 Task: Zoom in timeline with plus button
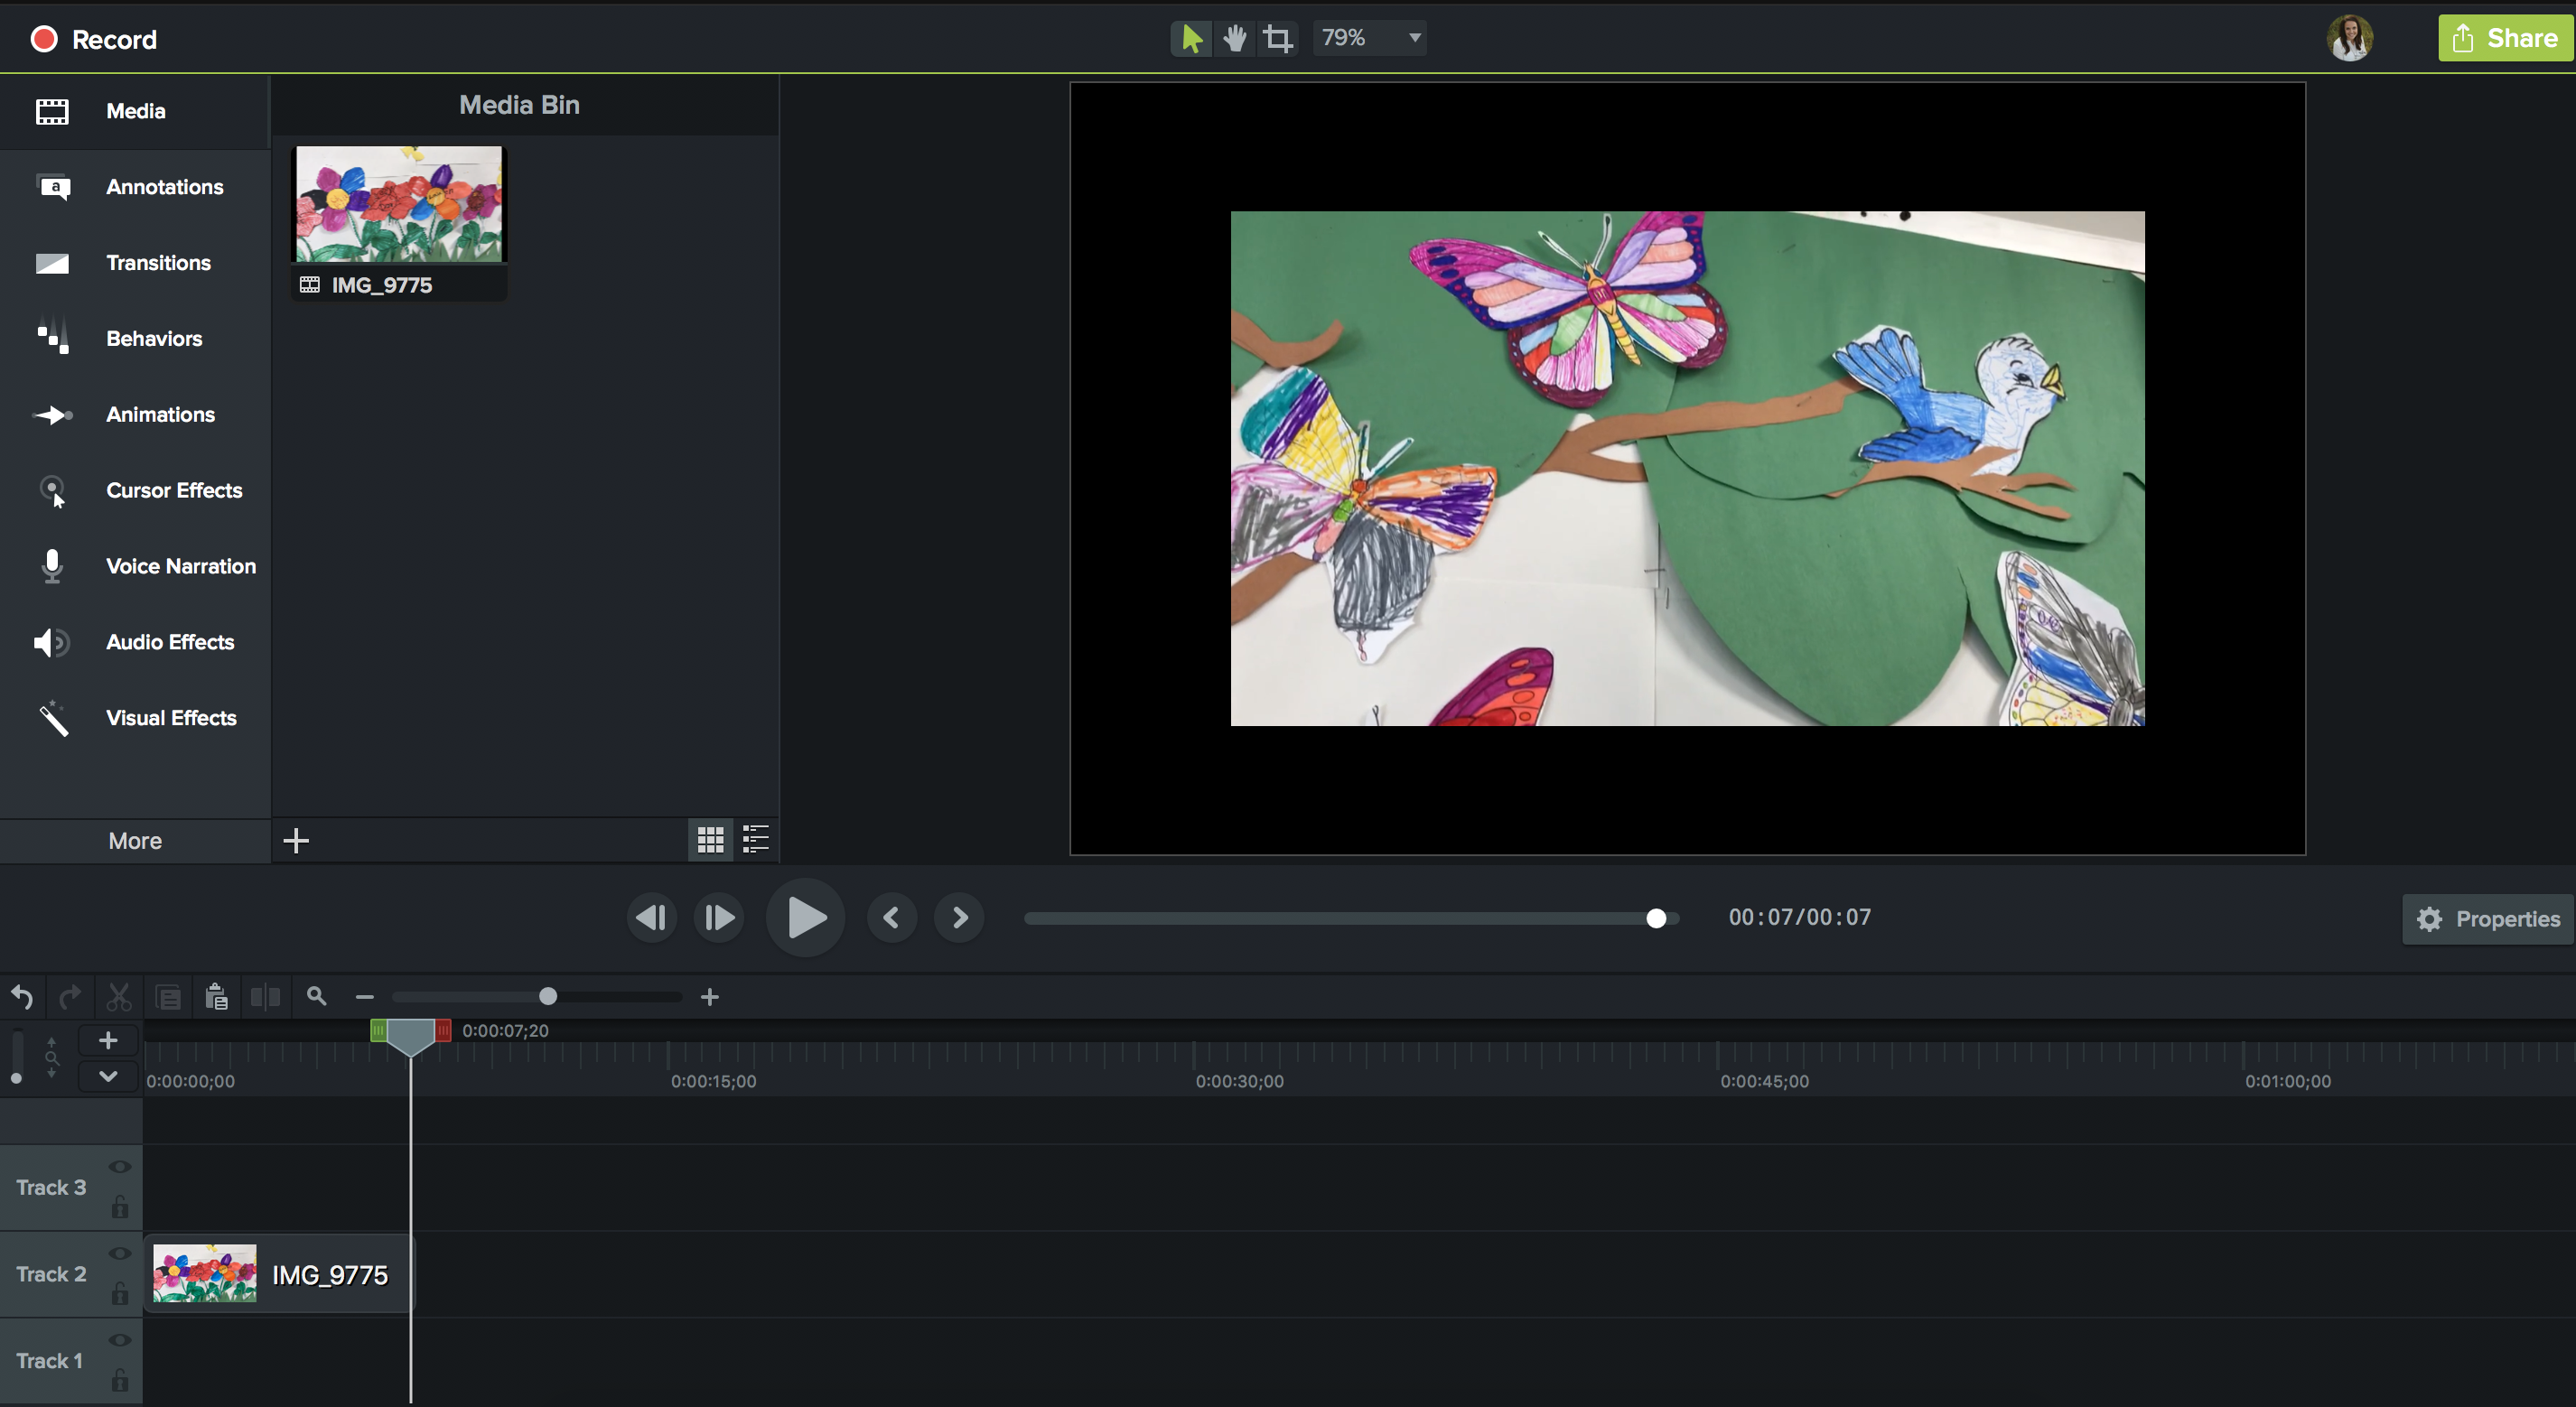(710, 997)
